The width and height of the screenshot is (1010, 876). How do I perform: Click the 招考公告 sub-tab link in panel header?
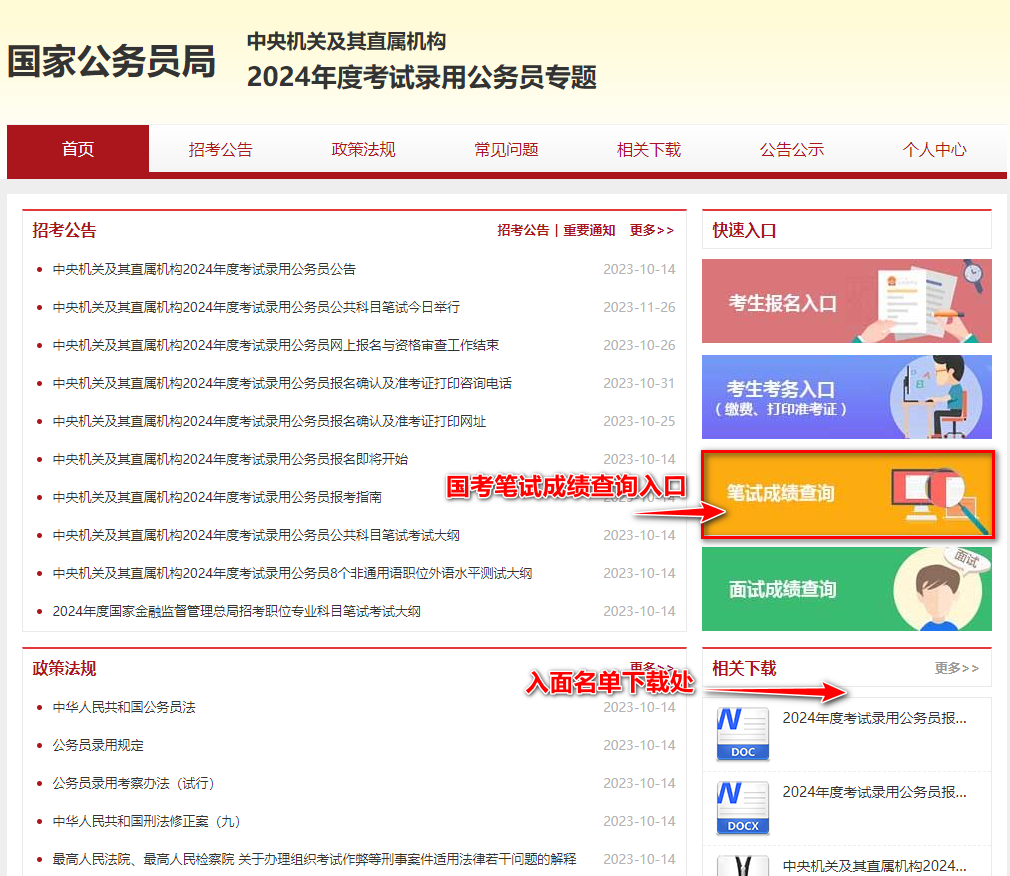click(x=523, y=230)
